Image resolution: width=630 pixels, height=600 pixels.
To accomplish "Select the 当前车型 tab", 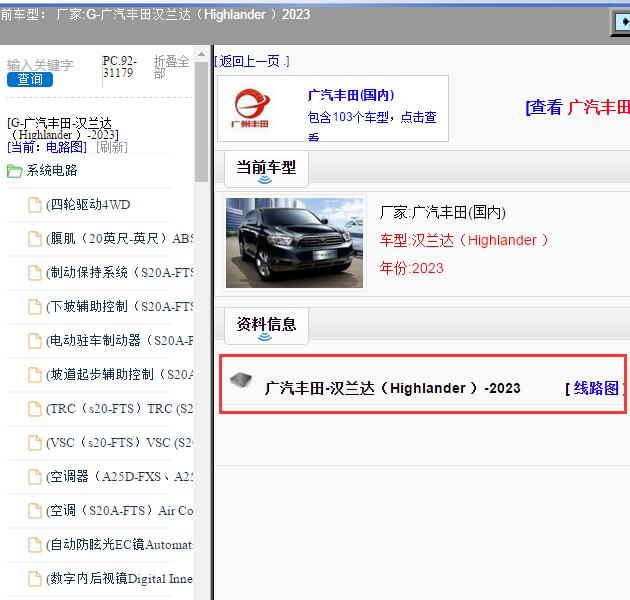I will coord(266,168).
